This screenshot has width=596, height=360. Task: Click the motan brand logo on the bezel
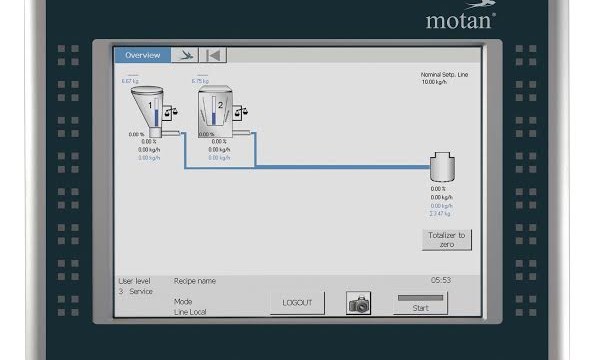pos(461,16)
